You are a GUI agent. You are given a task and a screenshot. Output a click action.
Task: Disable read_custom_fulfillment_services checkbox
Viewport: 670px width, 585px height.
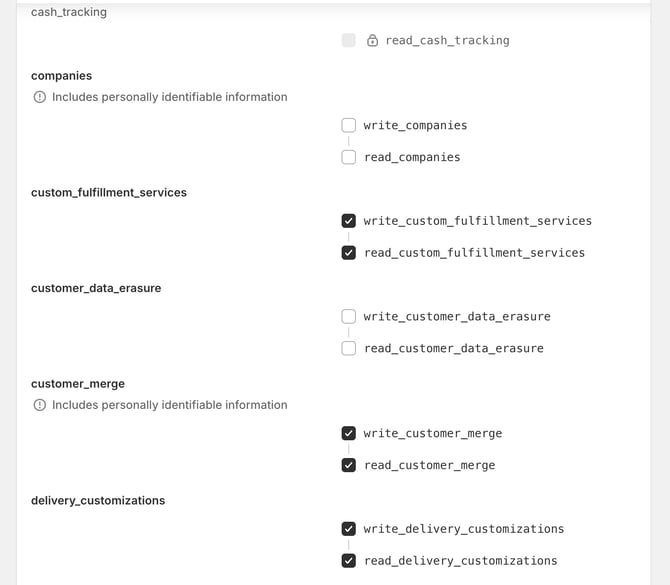click(x=348, y=253)
